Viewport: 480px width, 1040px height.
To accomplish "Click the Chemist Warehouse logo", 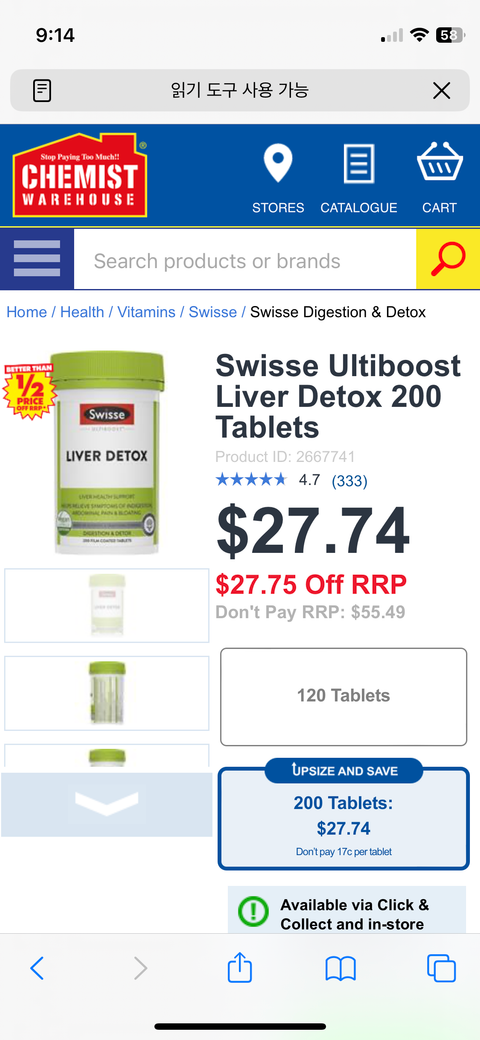I will pyautogui.click(x=80, y=175).
